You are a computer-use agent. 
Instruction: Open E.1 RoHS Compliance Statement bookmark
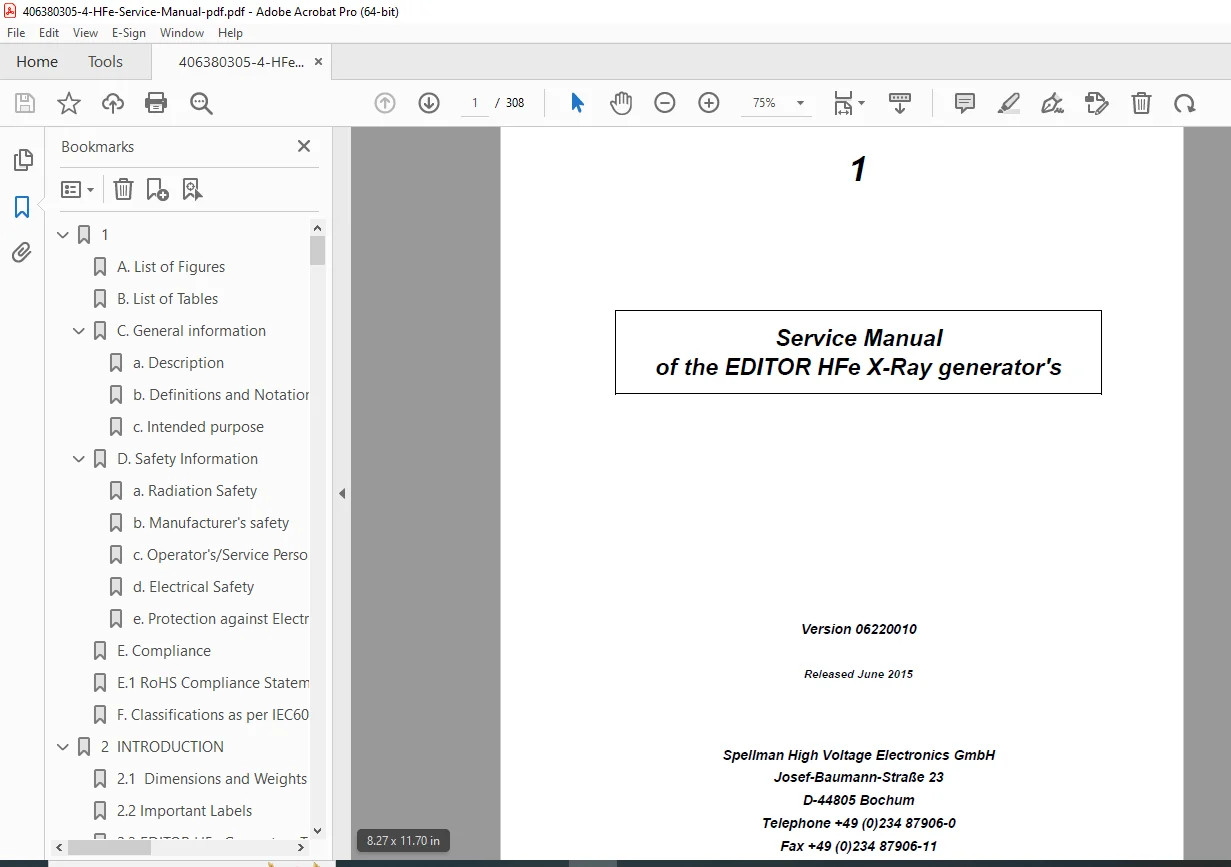click(213, 683)
